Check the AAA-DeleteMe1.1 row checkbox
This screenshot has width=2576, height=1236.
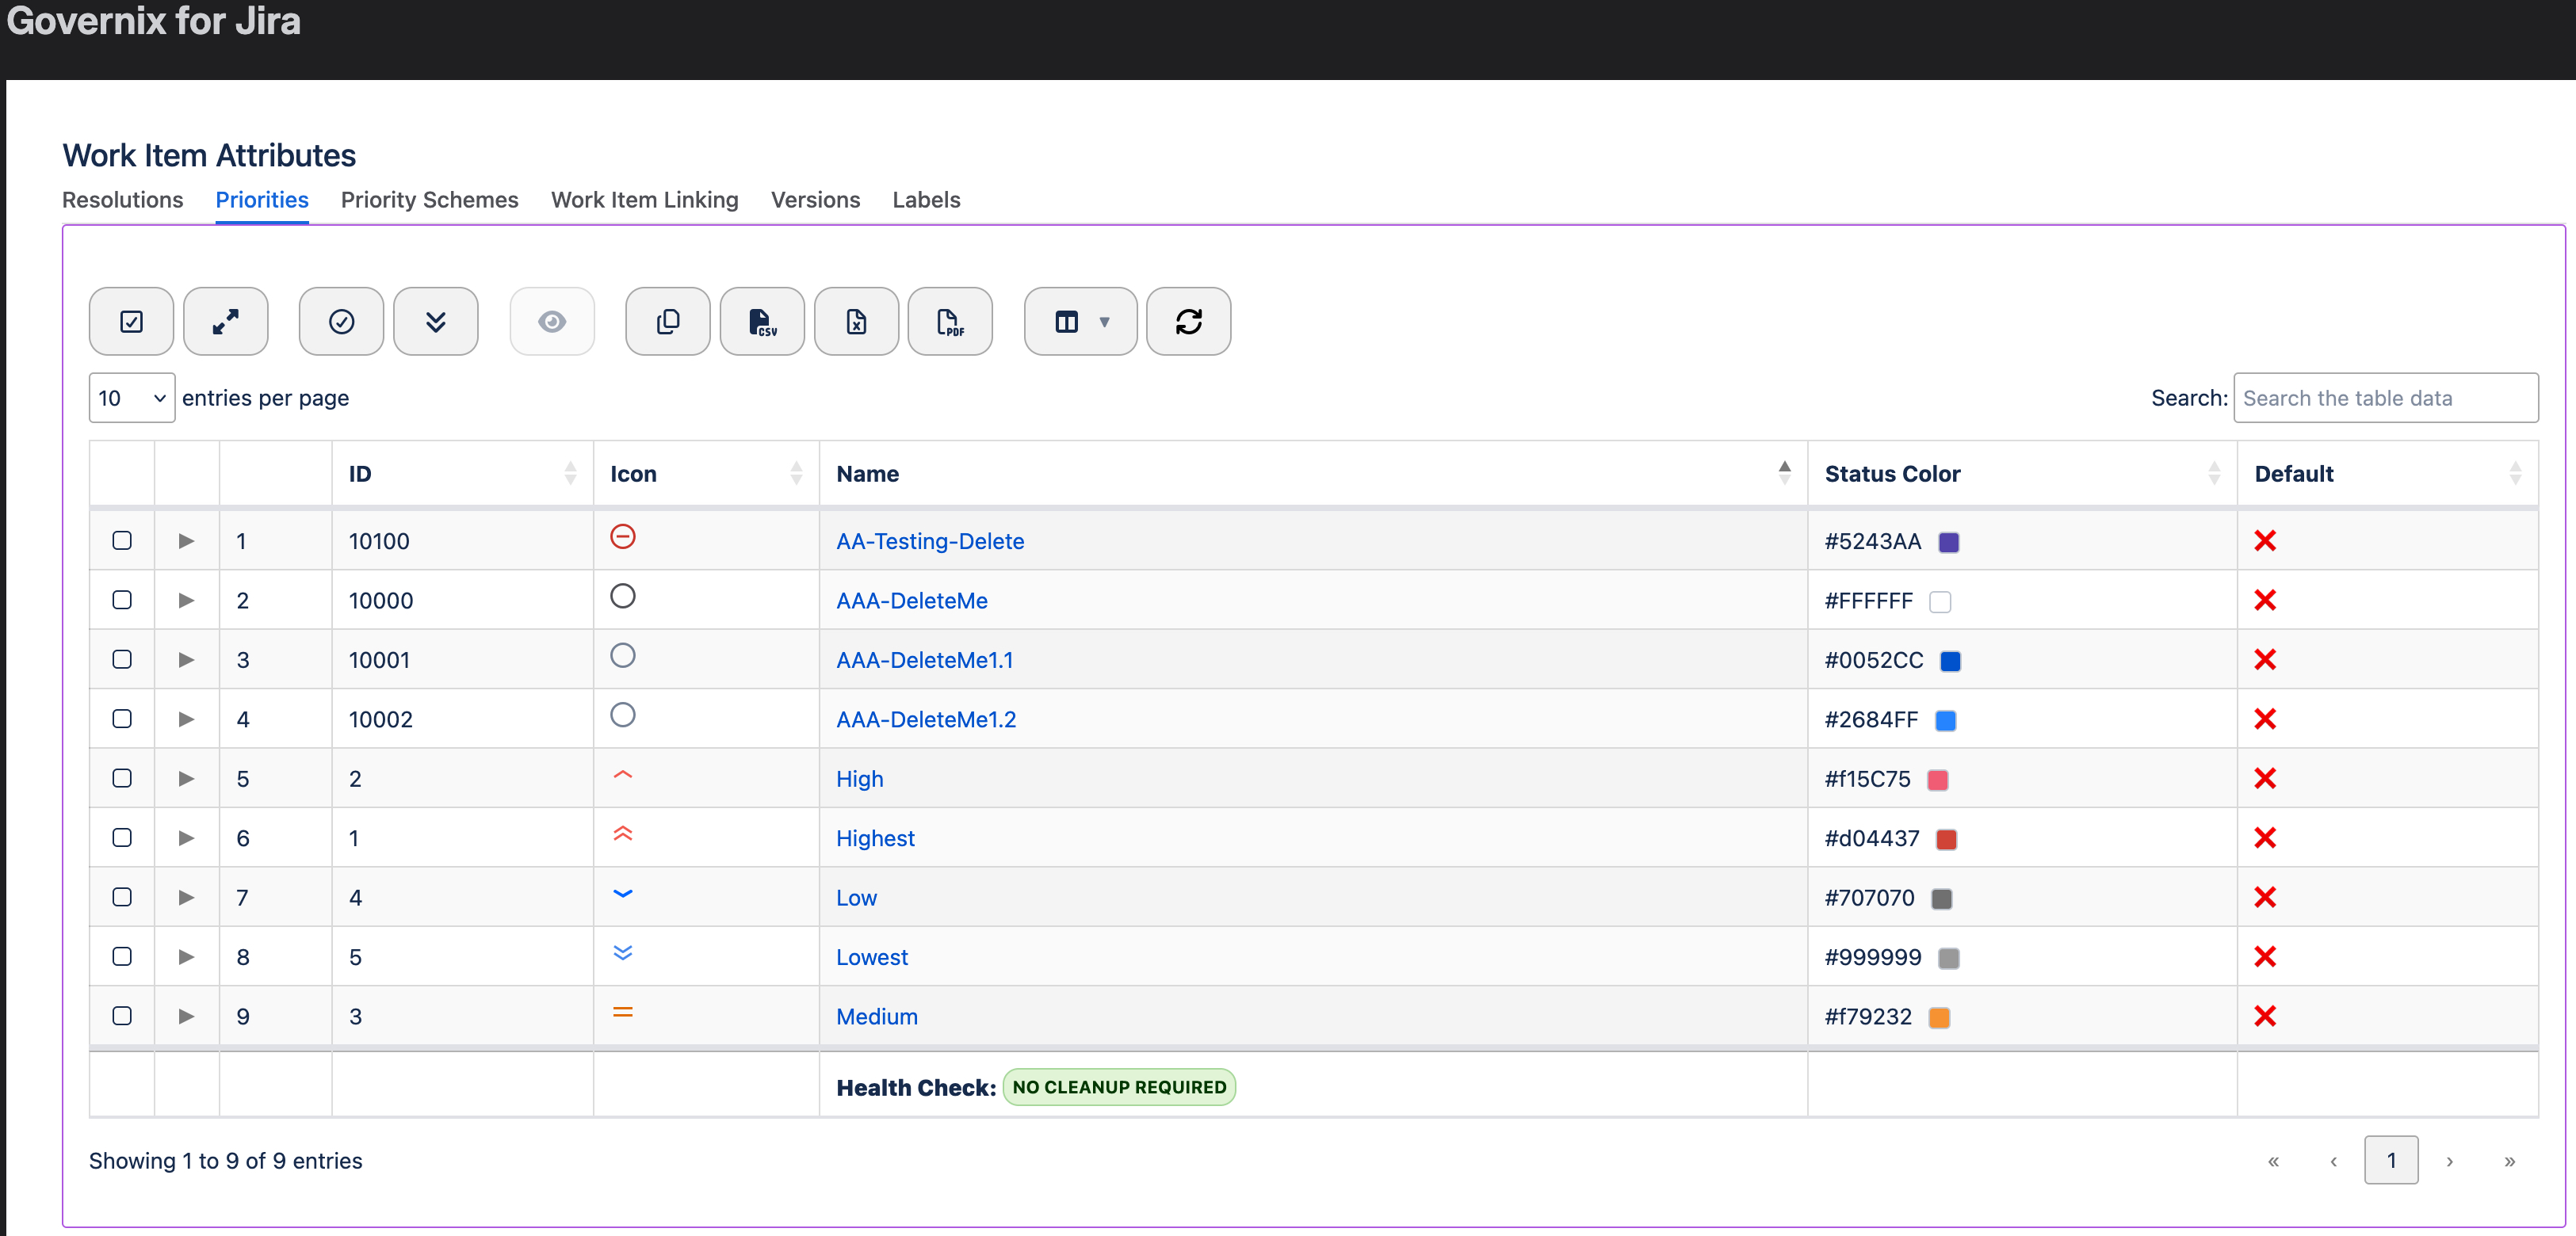122,660
